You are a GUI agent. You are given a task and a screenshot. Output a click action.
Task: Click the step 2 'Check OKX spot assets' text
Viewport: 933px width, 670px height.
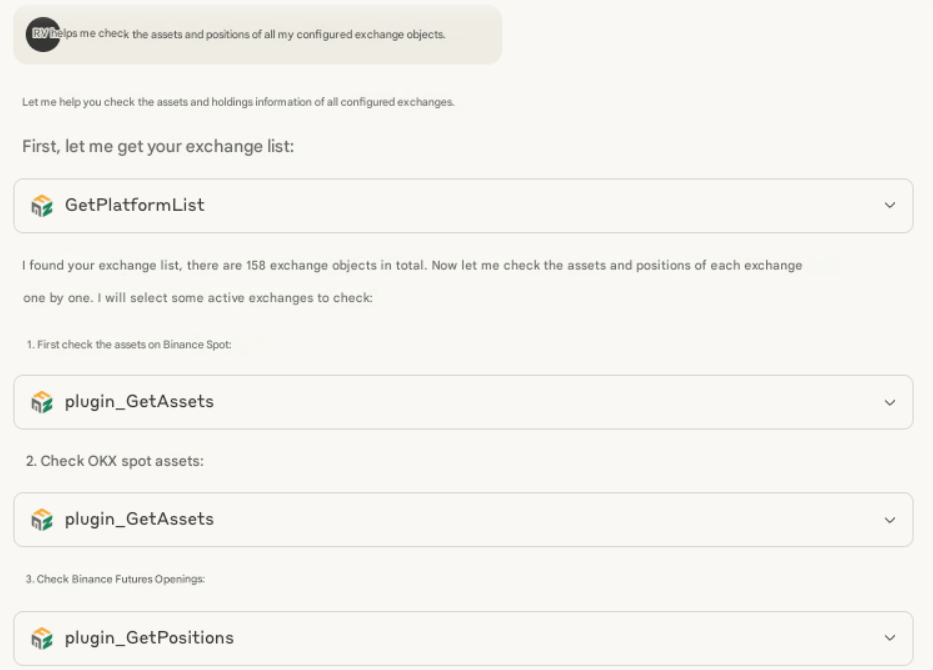122,461
